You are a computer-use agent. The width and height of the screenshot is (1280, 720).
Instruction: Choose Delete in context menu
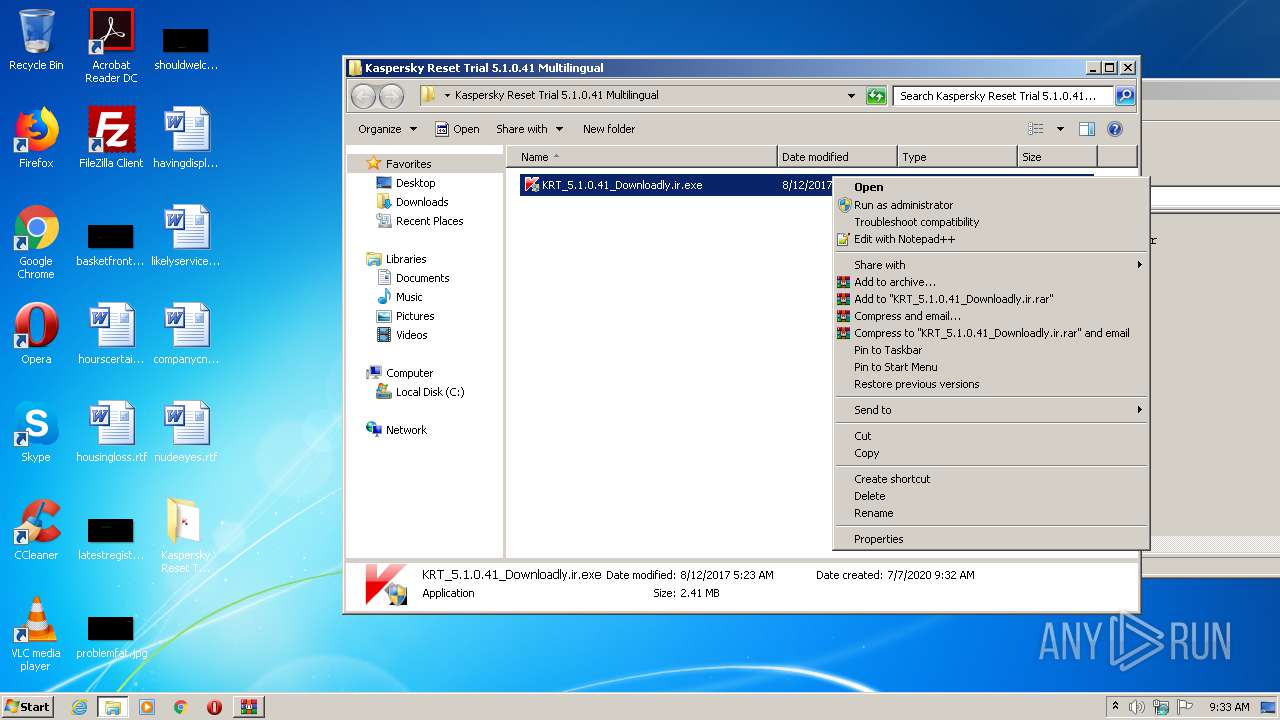[x=990, y=496]
